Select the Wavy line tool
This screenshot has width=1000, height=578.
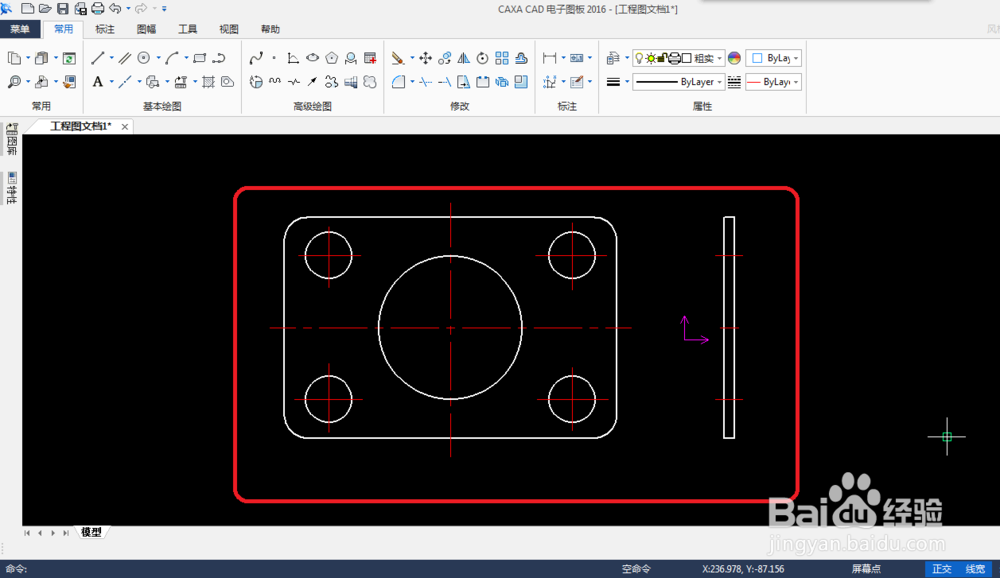tap(275, 82)
